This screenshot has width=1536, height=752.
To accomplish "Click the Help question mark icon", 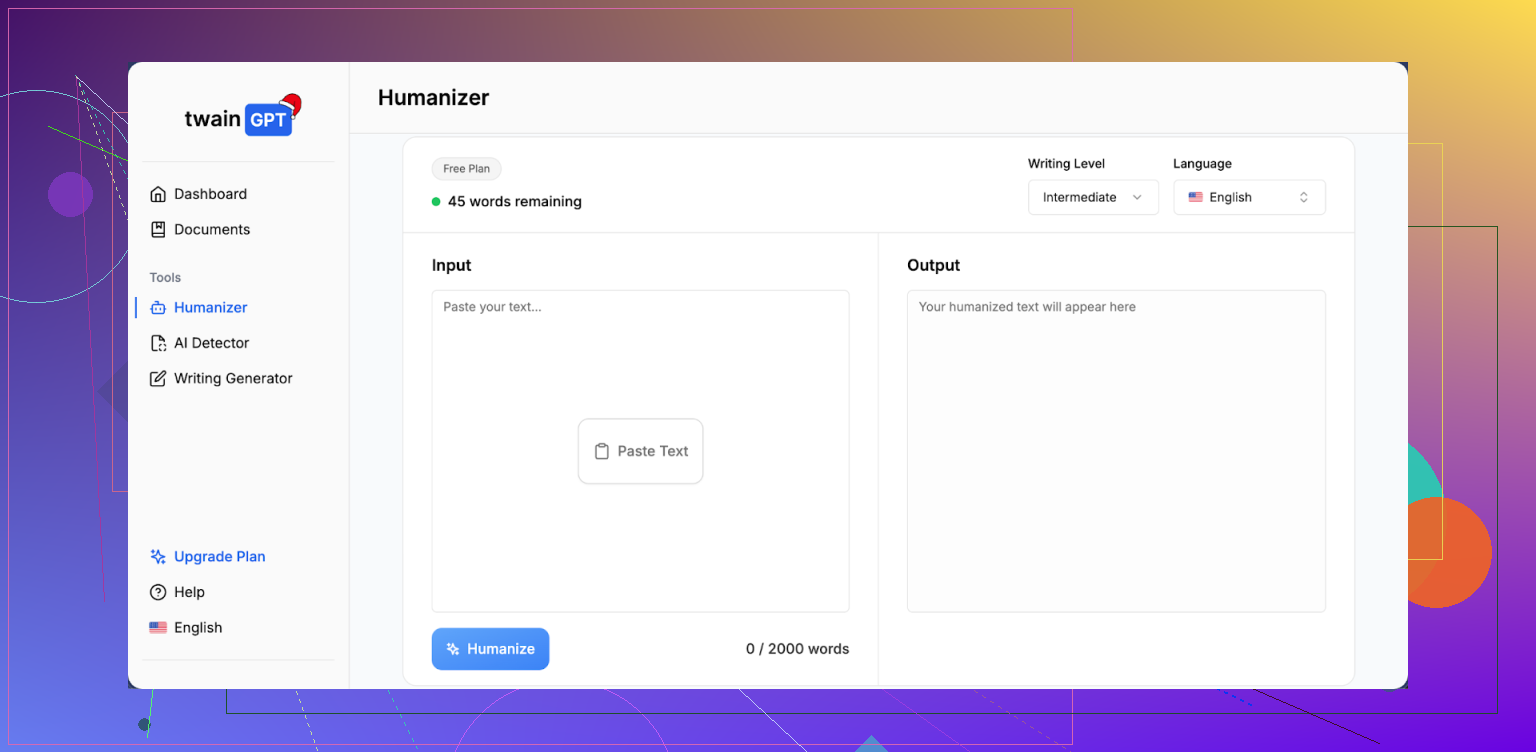I will 158,592.
